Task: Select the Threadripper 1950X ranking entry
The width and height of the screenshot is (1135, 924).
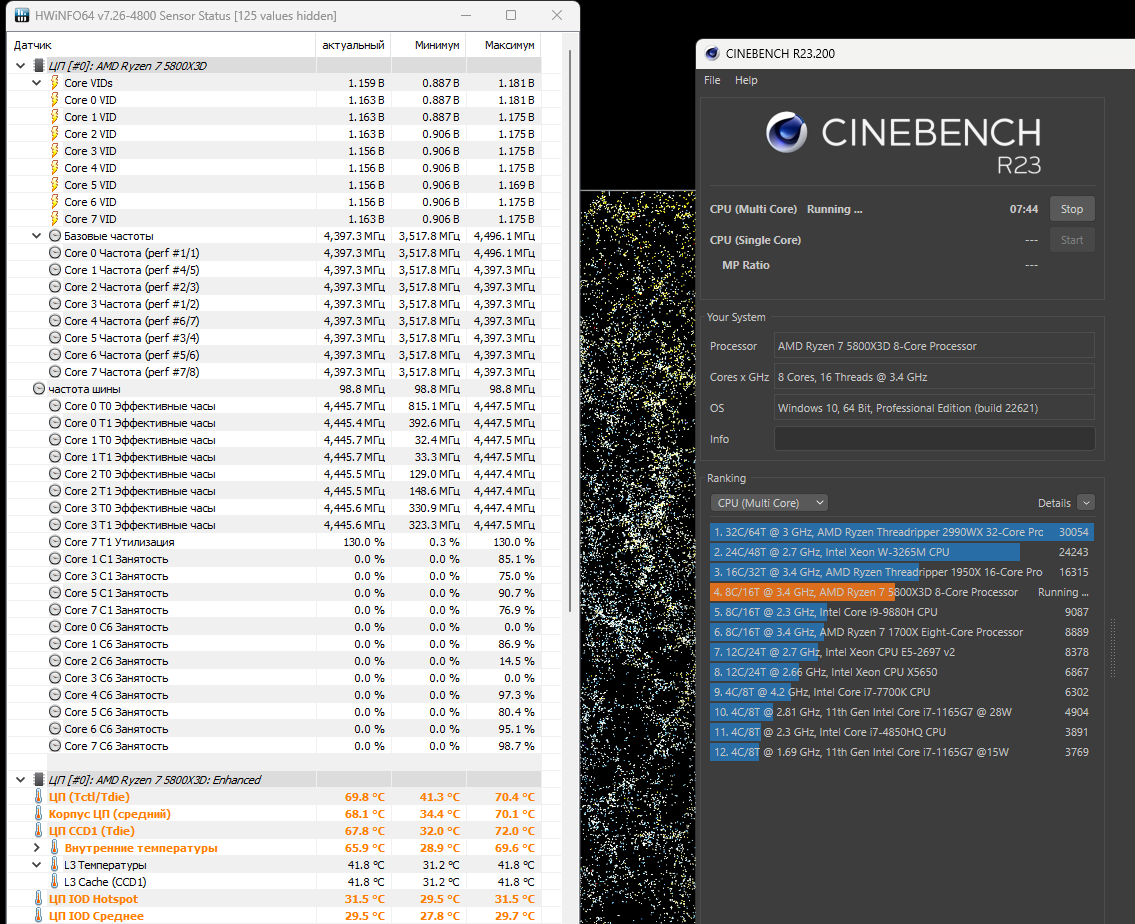Action: point(902,572)
